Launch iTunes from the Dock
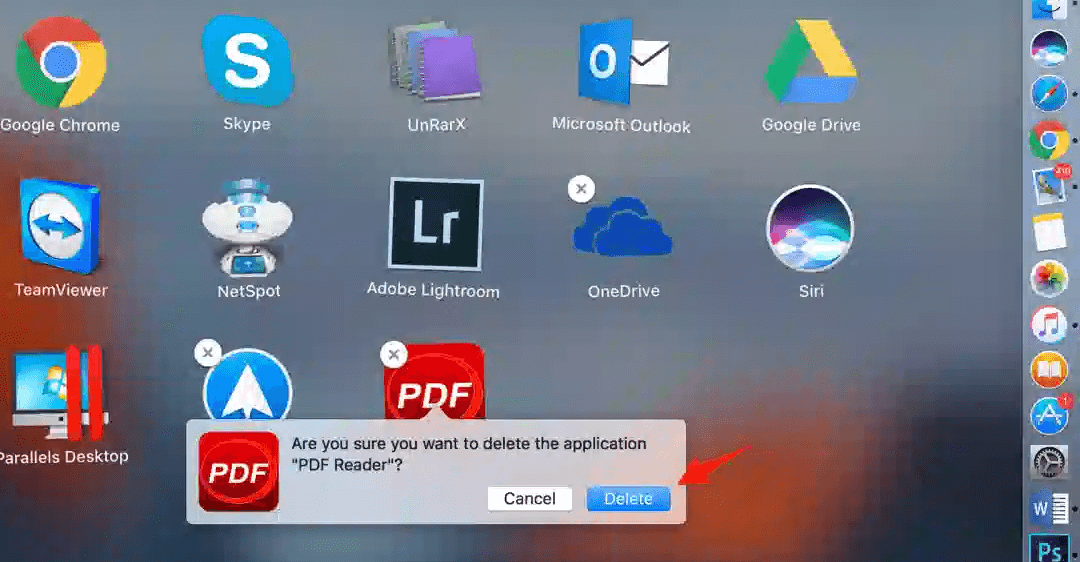 pos(1049,324)
